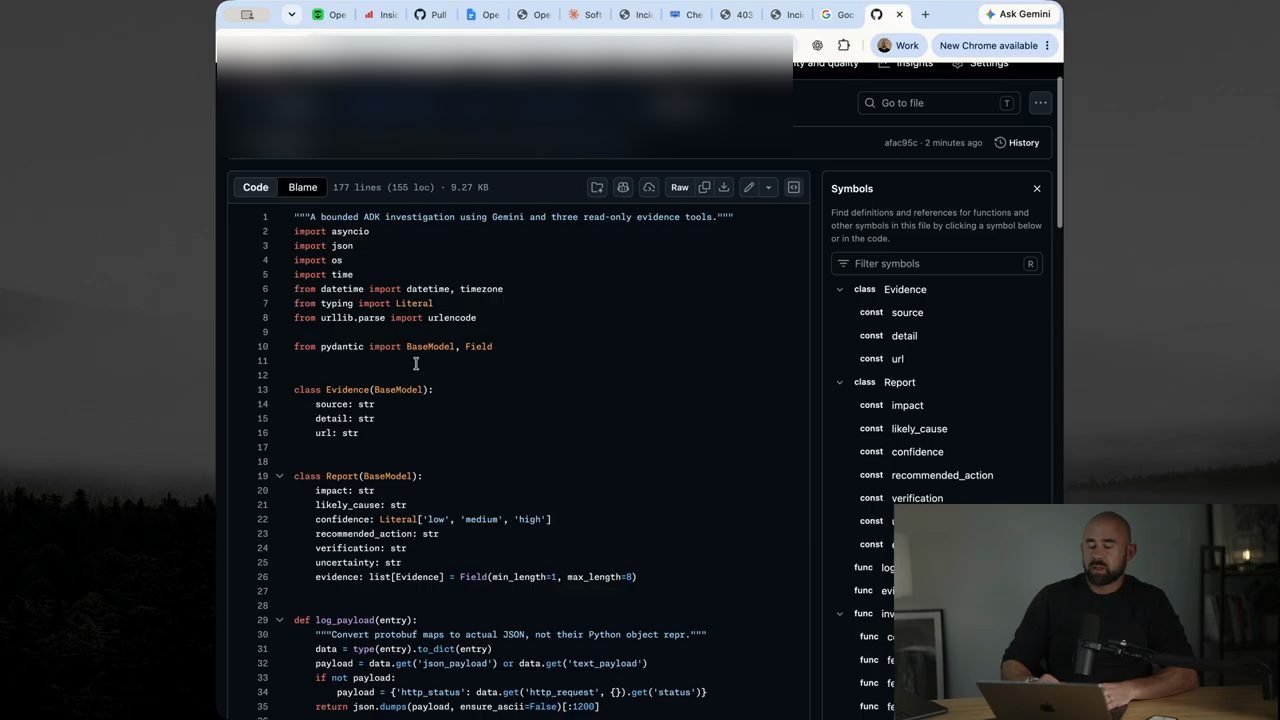Toggle the symbols panel code icon
The width and height of the screenshot is (1280, 720).
[794, 187]
